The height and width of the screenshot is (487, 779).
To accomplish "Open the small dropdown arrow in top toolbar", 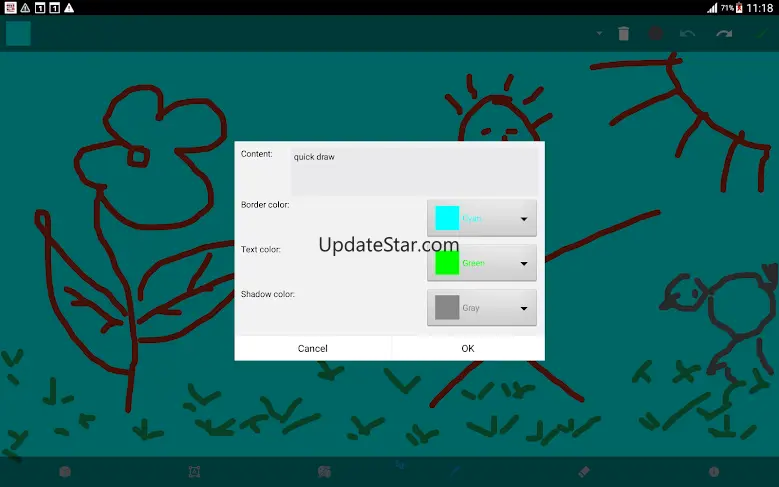I will (x=599, y=33).
